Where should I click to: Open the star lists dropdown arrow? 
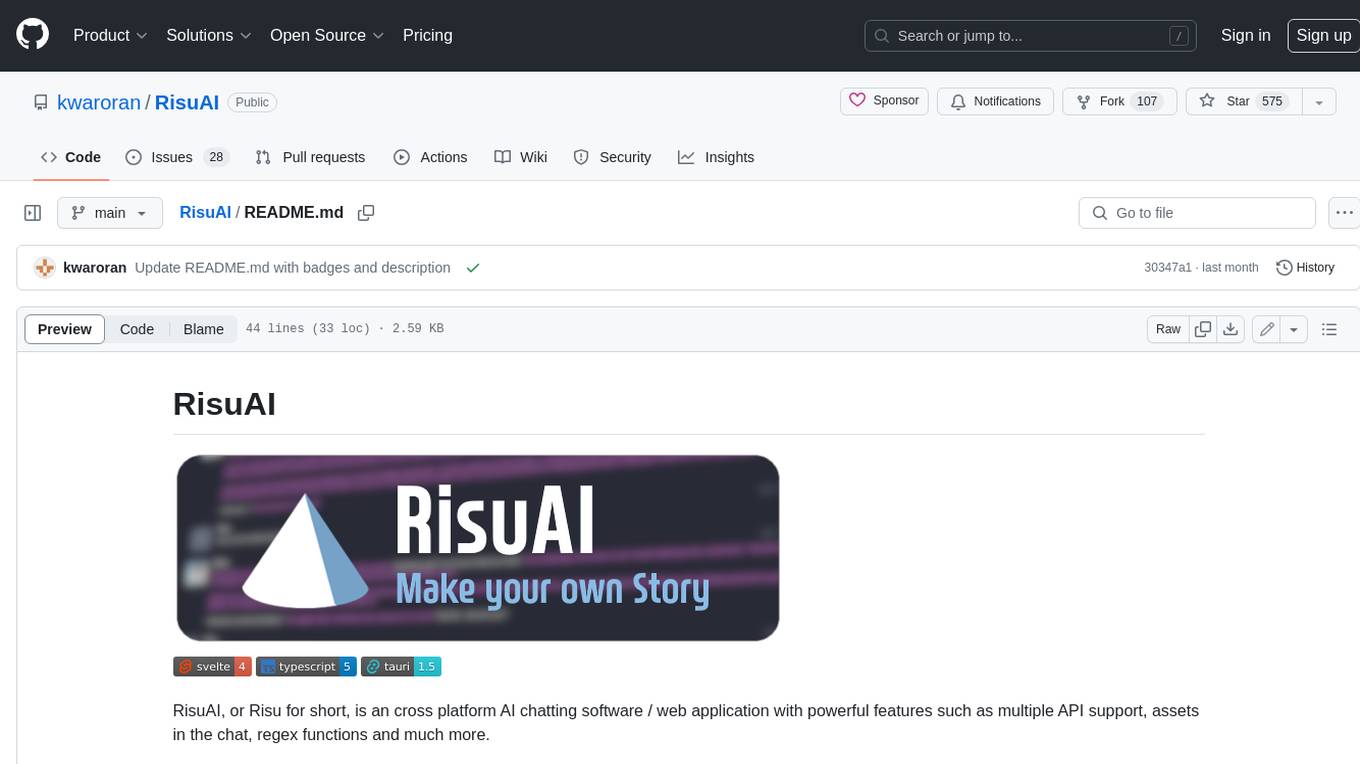pyautogui.click(x=1319, y=101)
